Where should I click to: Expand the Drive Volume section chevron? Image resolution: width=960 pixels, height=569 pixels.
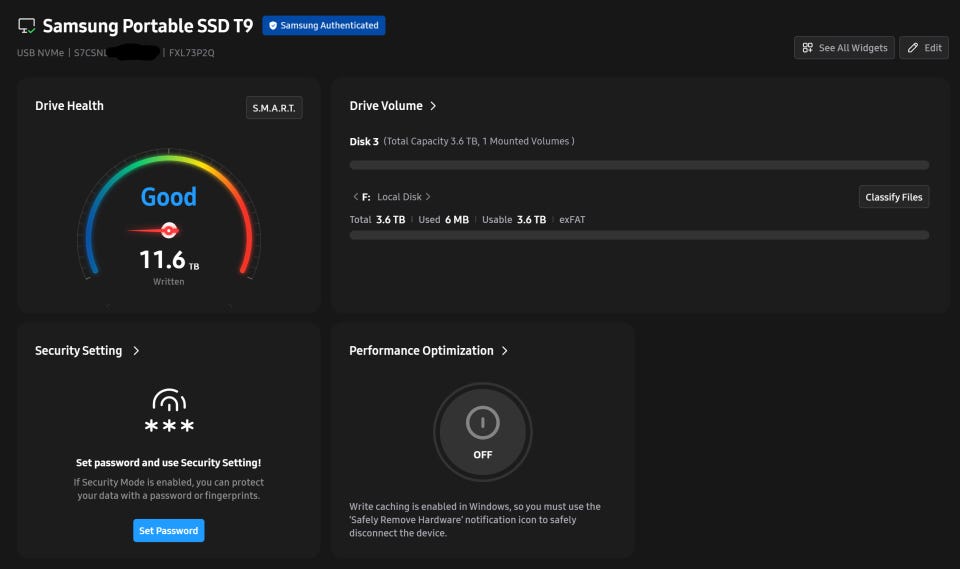tap(433, 106)
